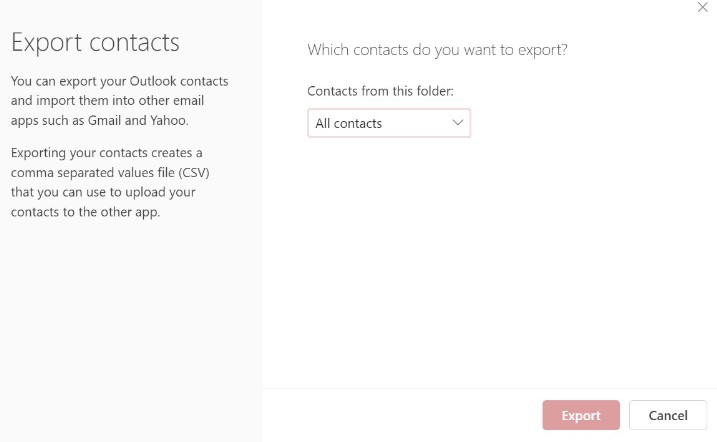Image resolution: width=717 pixels, height=442 pixels.
Task: Click the 'comma separated values file (CSV)' line
Action: (x=110, y=172)
